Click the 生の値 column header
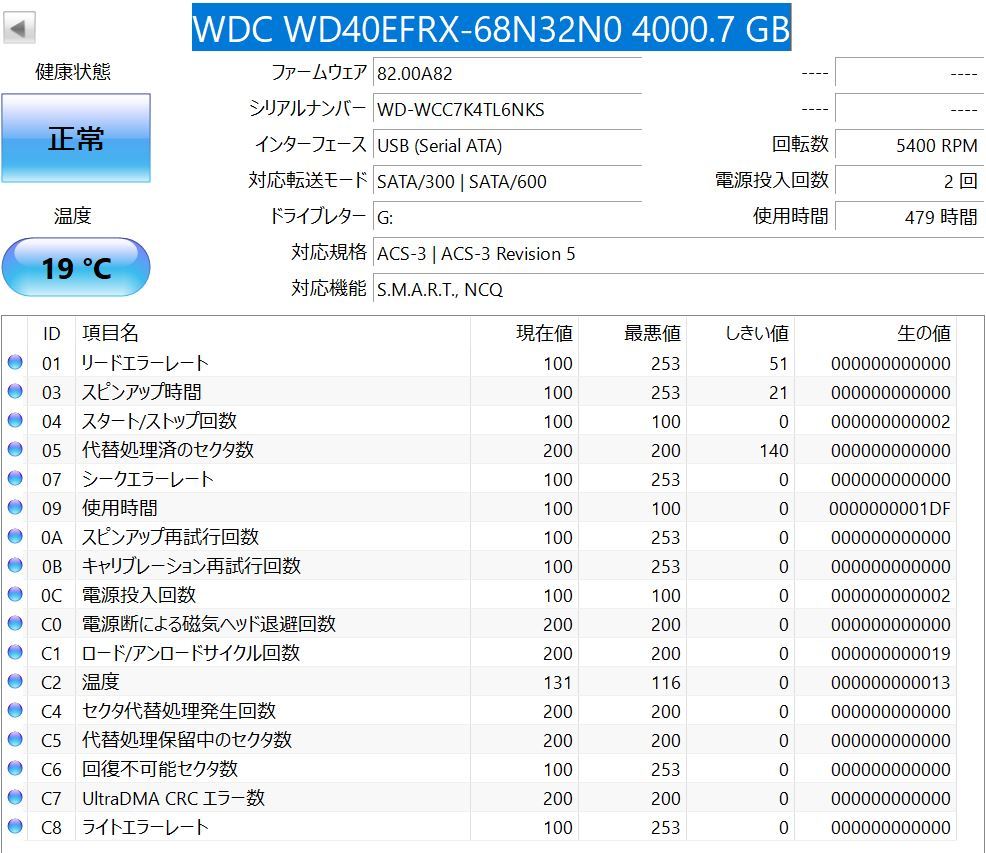 point(875,333)
